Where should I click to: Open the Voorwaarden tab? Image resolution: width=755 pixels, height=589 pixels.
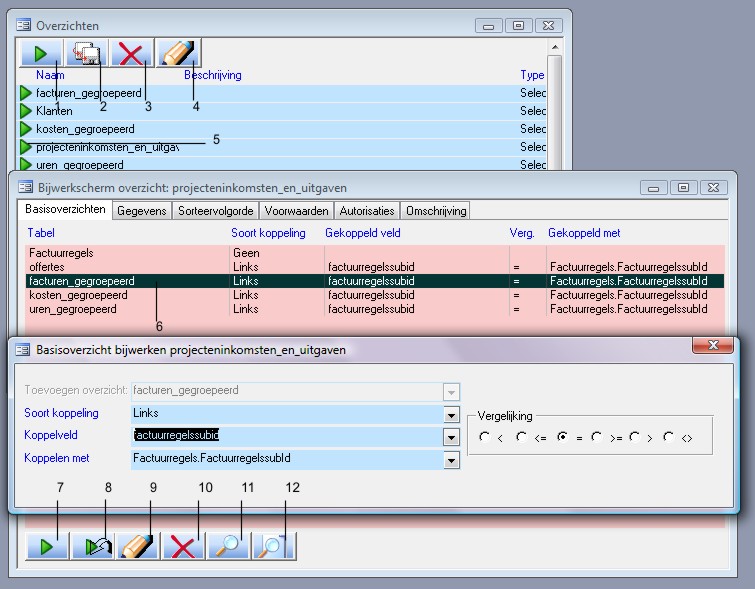[x=297, y=210]
